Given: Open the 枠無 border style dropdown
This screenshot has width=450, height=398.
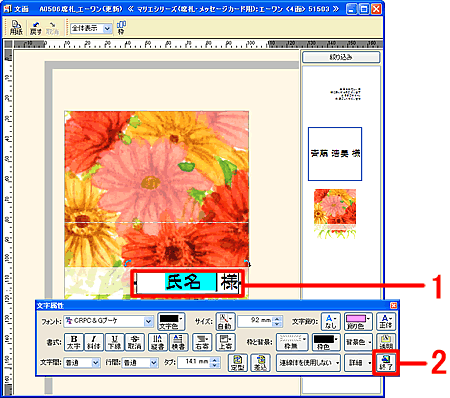Looking at the screenshot, I should pyautogui.click(x=291, y=342).
